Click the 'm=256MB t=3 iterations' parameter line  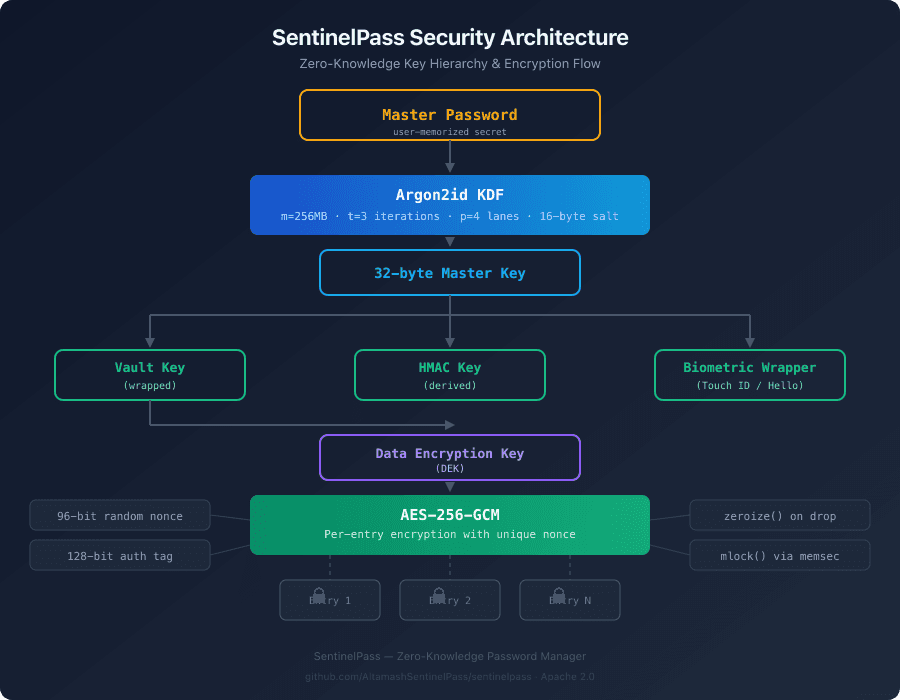coord(450,216)
